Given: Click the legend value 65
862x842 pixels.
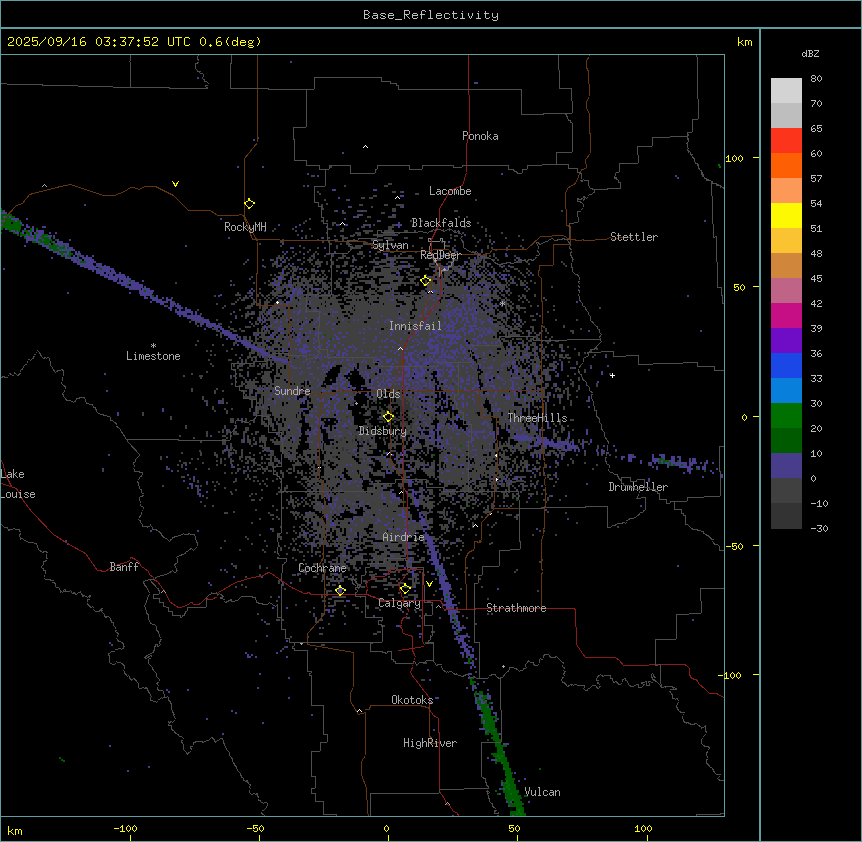Looking at the screenshot, I should point(816,129).
